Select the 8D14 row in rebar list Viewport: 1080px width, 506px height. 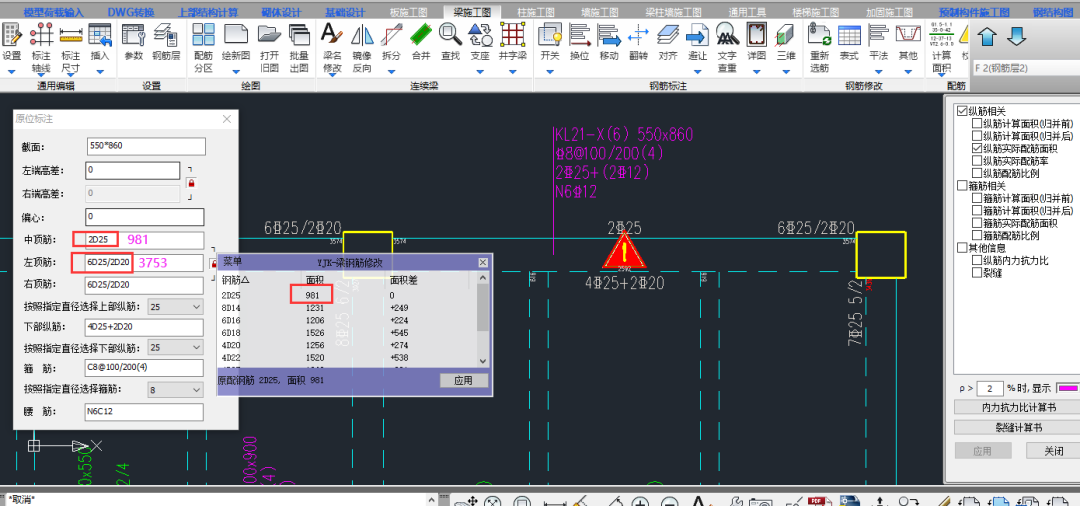click(x=348, y=308)
